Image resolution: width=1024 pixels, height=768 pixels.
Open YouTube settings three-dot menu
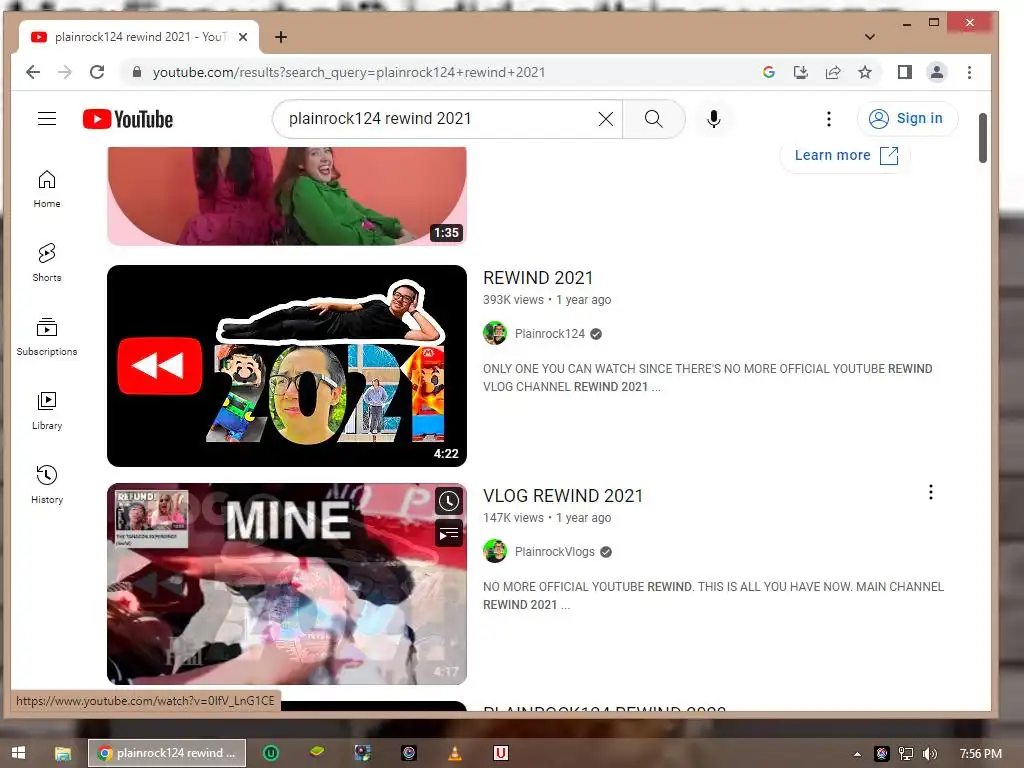[829, 119]
